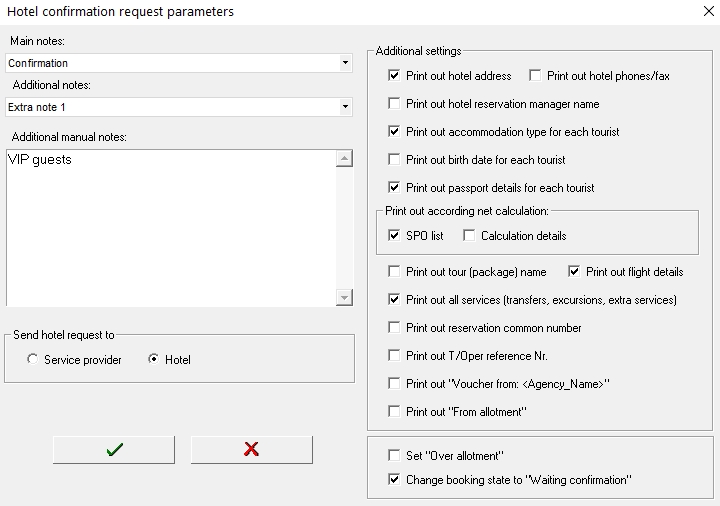The height and width of the screenshot is (506, 720).
Task: Click the Confirmation combo box field
Action: (179, 63)
